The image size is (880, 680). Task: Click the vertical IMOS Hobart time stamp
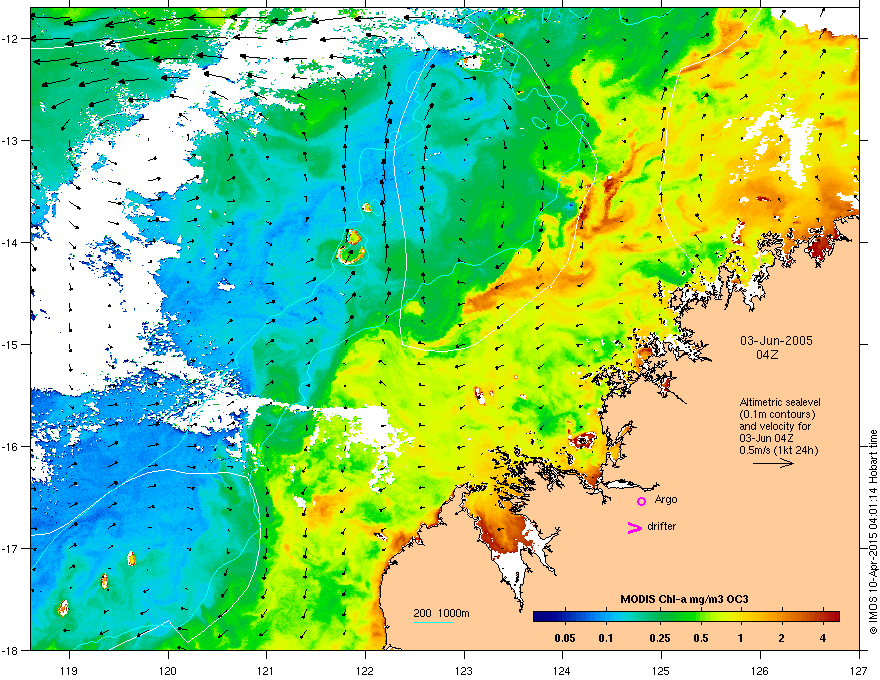[x=873, y=532]
